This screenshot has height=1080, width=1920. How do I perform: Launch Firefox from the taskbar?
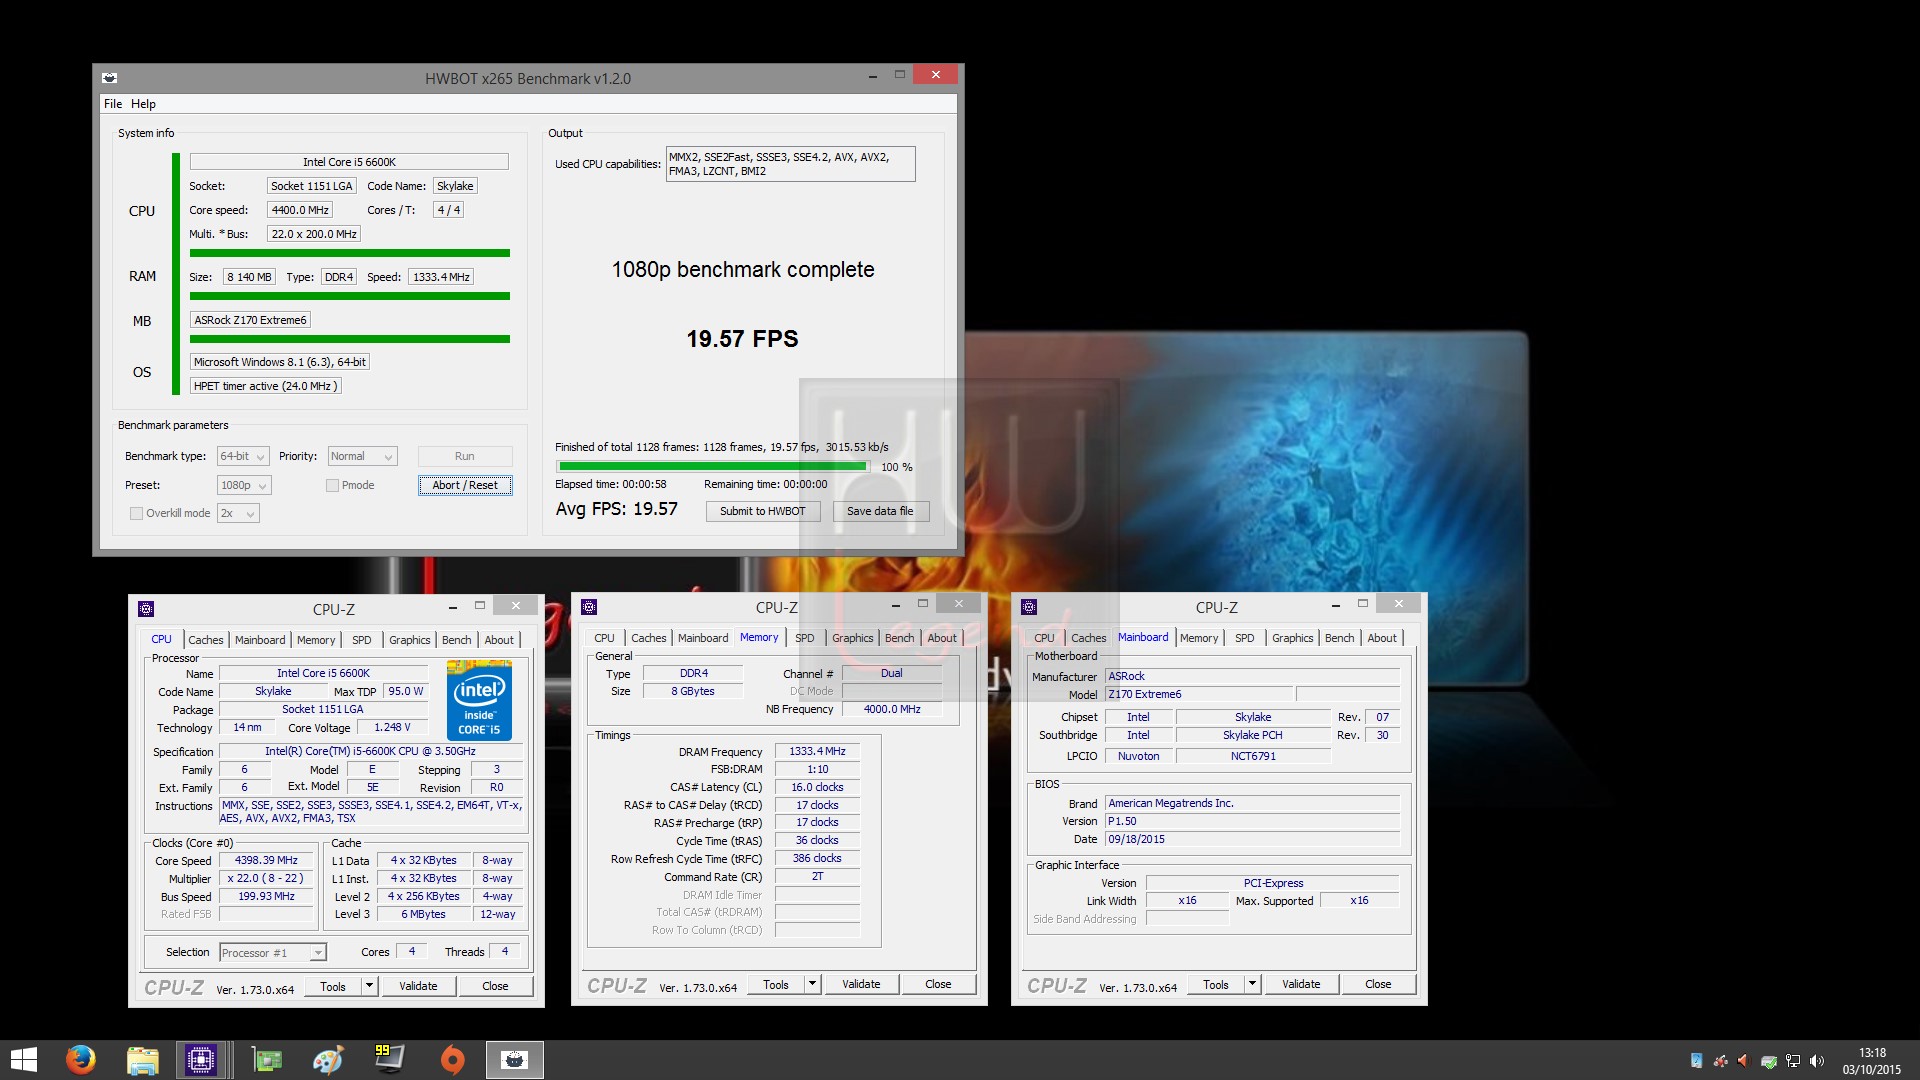coord(81,1060)
